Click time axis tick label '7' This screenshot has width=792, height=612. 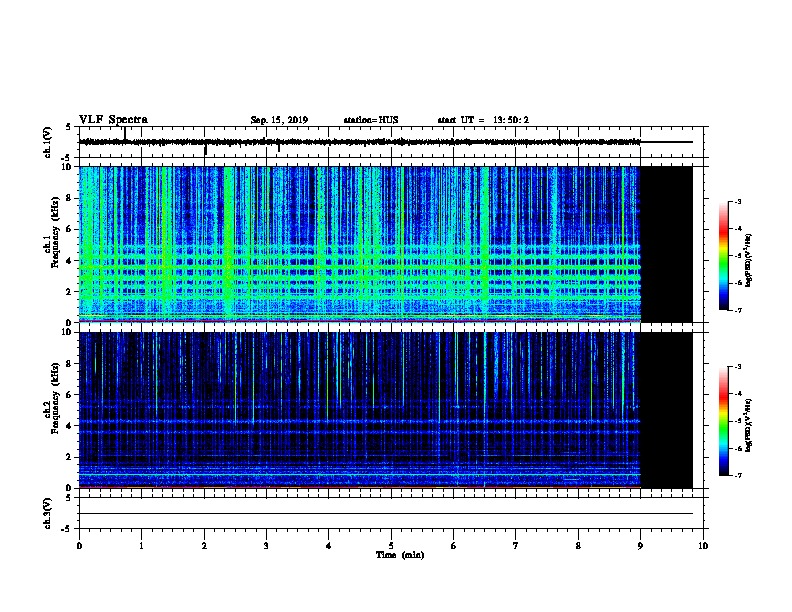tap(516, 546)
